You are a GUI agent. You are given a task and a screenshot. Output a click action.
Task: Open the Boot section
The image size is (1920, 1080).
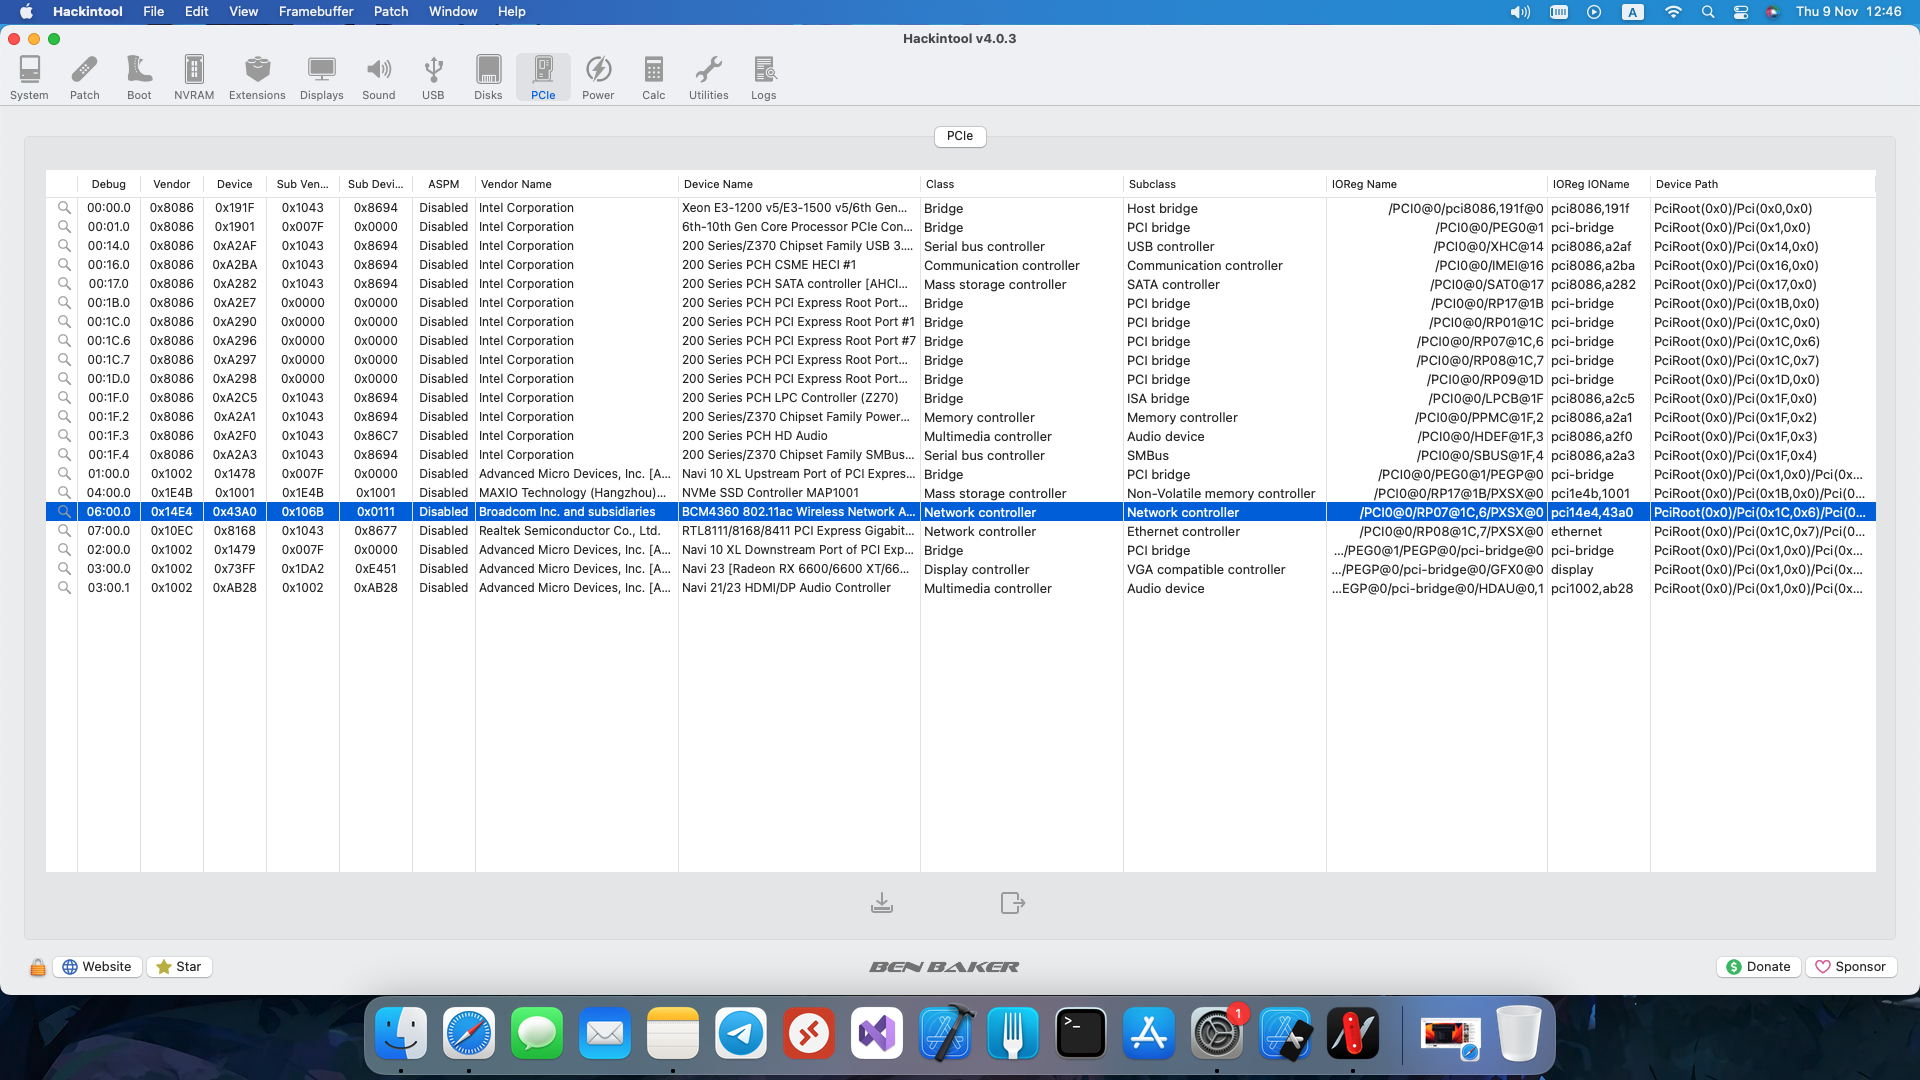click(139, 77)
